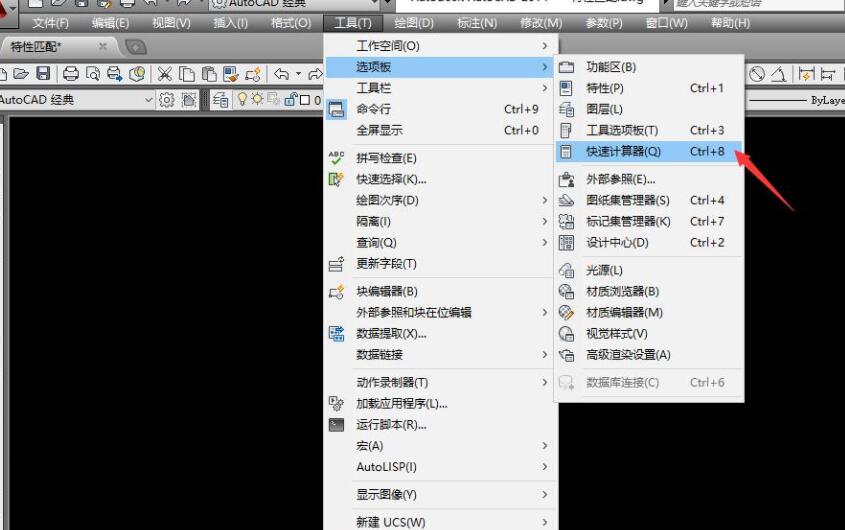Viewport: 845px width, 530px height.
Task: Choose 工具选项板(T) menu entry
Action: tap(649, 130)
